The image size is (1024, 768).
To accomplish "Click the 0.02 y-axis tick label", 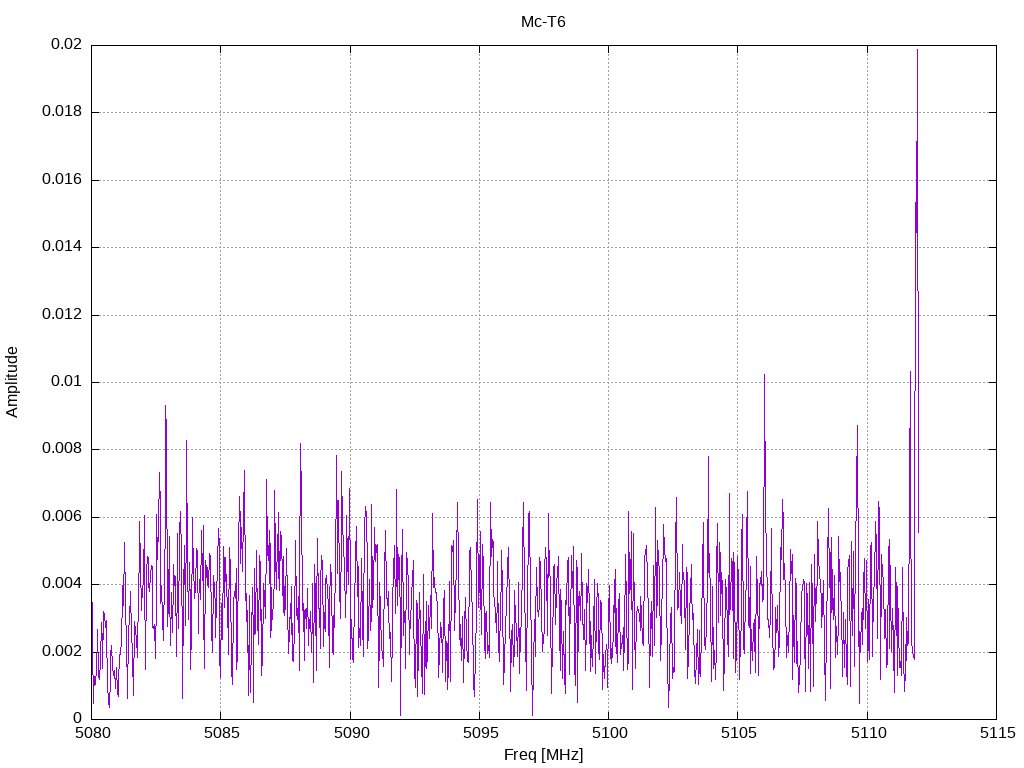I will [67, 45].
